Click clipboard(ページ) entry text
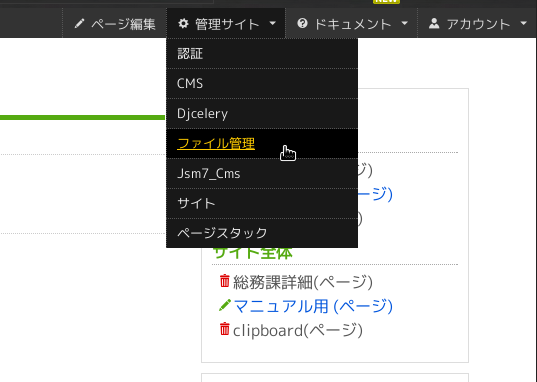The height and width of the screenshot is (382, 537). (298, 330)
